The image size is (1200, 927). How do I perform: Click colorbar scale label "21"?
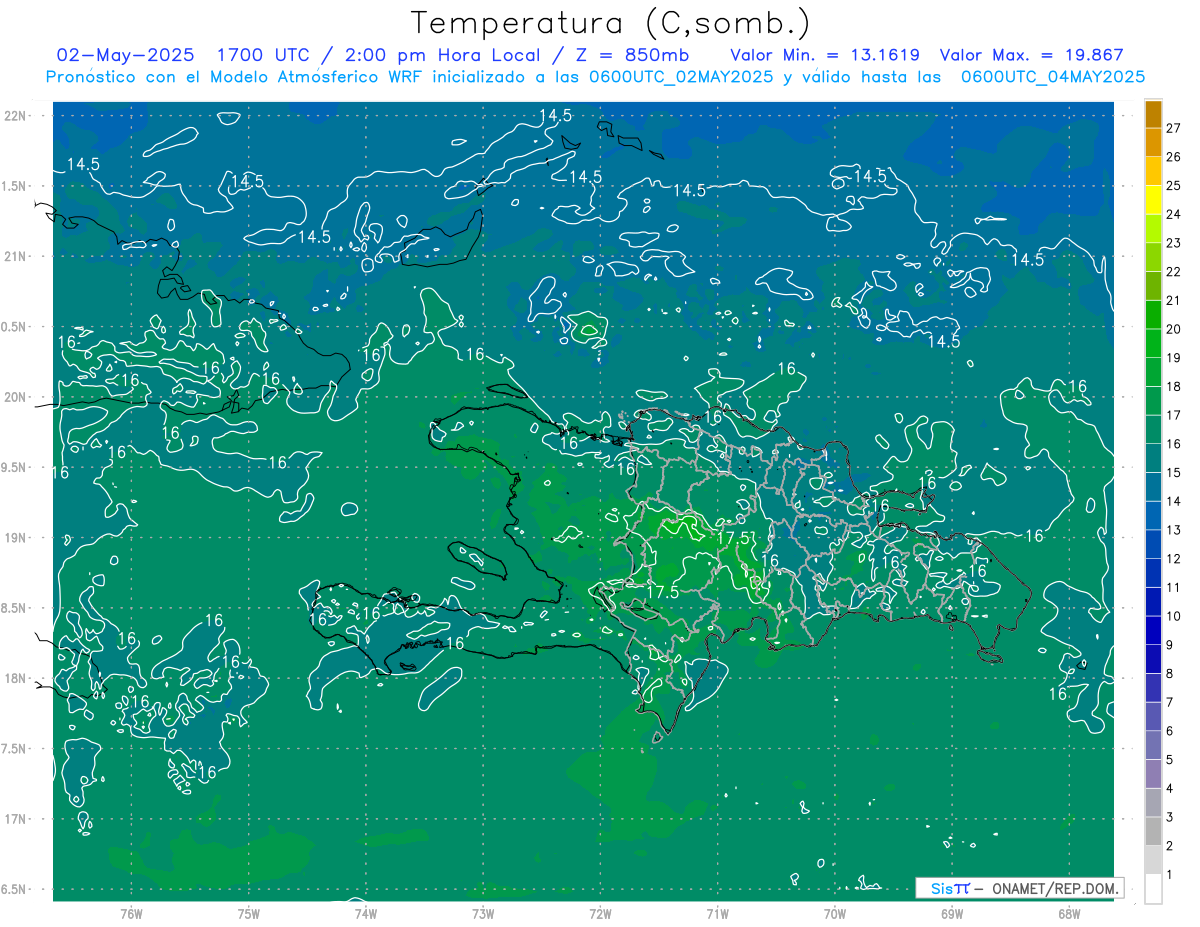[x=1173, y=300]
